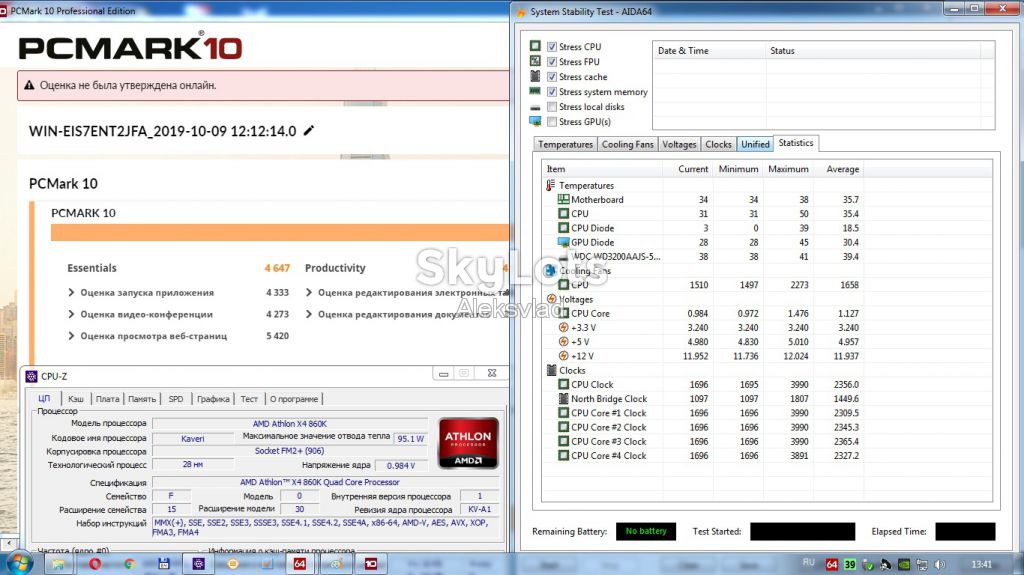Screen dimensions: 1024x575
Task: Switch to the Clocks tab in AIDA64
Action: pyautogui.click(x=718, y=144)
